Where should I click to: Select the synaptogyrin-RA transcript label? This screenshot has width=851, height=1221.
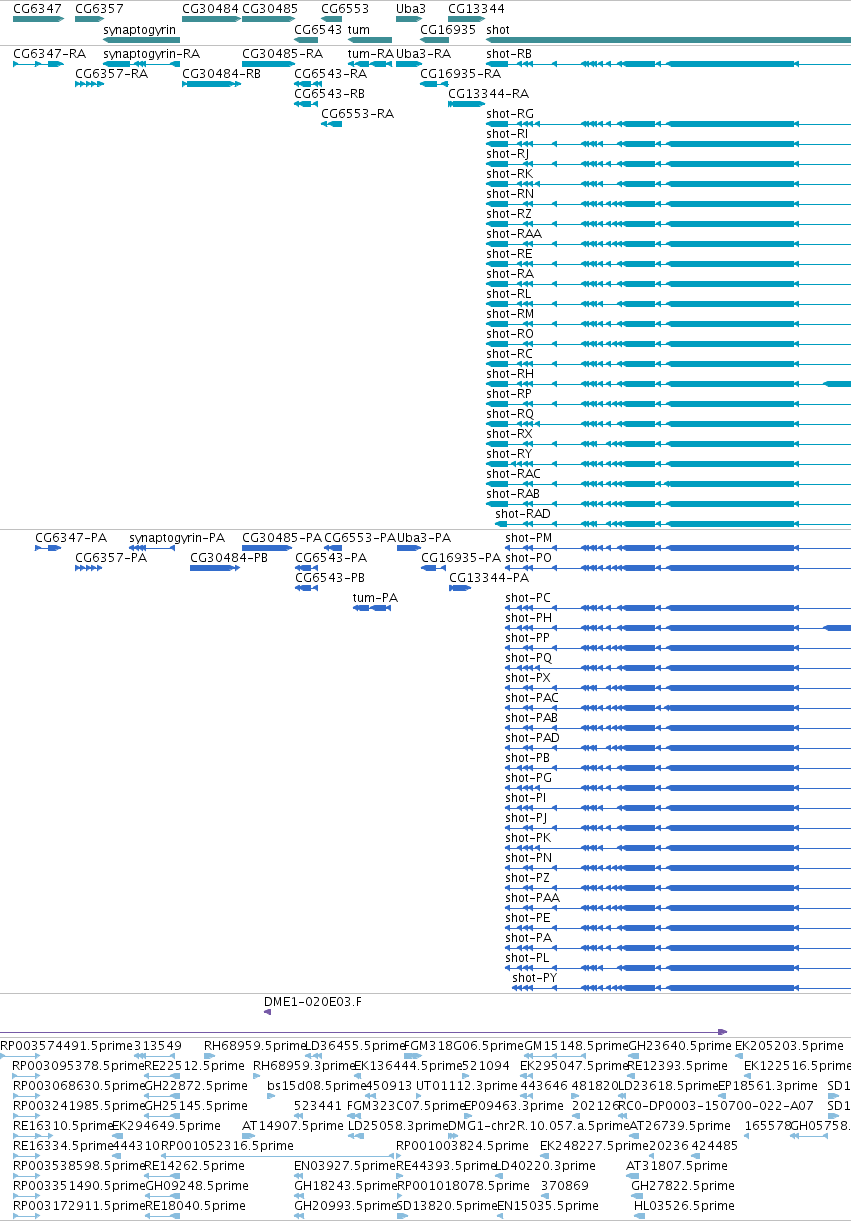coord(151,53)
